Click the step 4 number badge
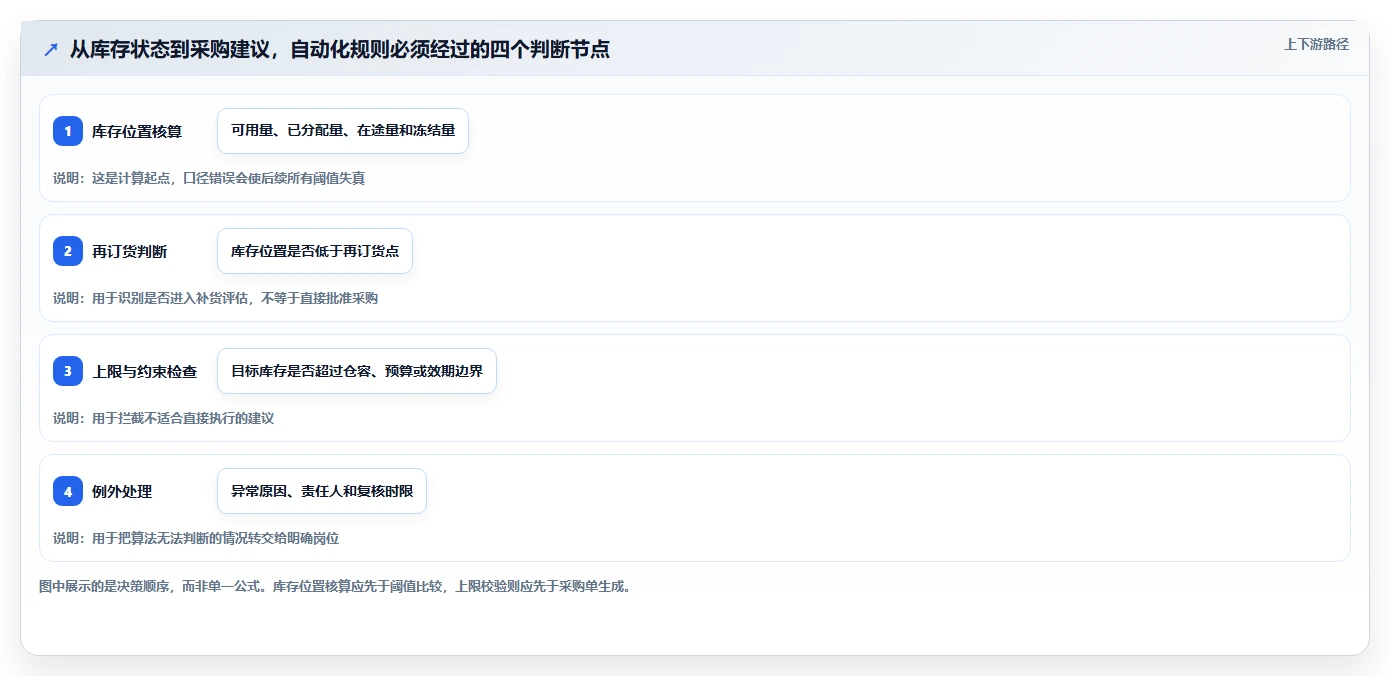Screen dimensions: 1390x676 point(68,491)
